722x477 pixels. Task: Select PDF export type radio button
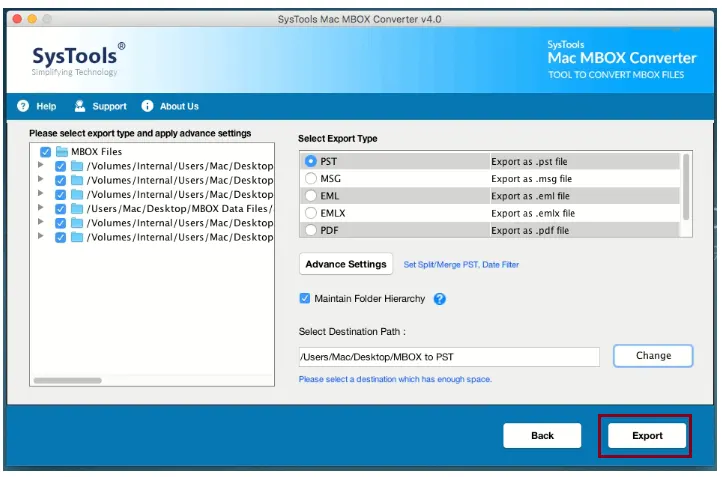311,230
